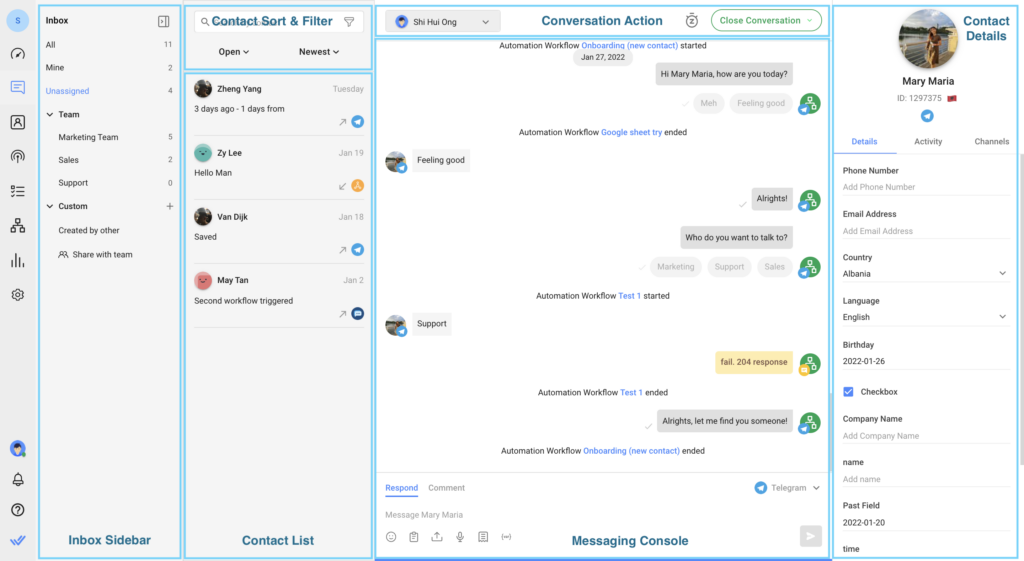Open the May Tan conversation
Screen dimensions: 1024x561
pyautogui.click(x=279, y=297)
